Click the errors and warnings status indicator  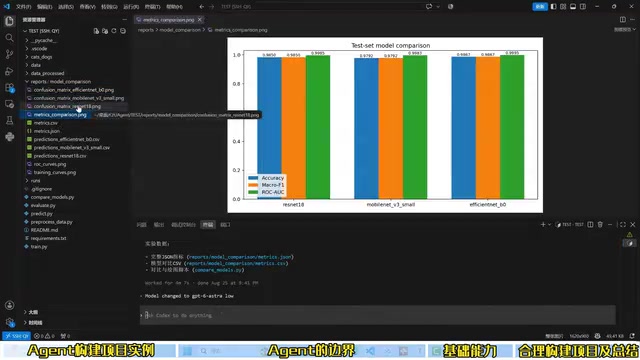[44, 336]
